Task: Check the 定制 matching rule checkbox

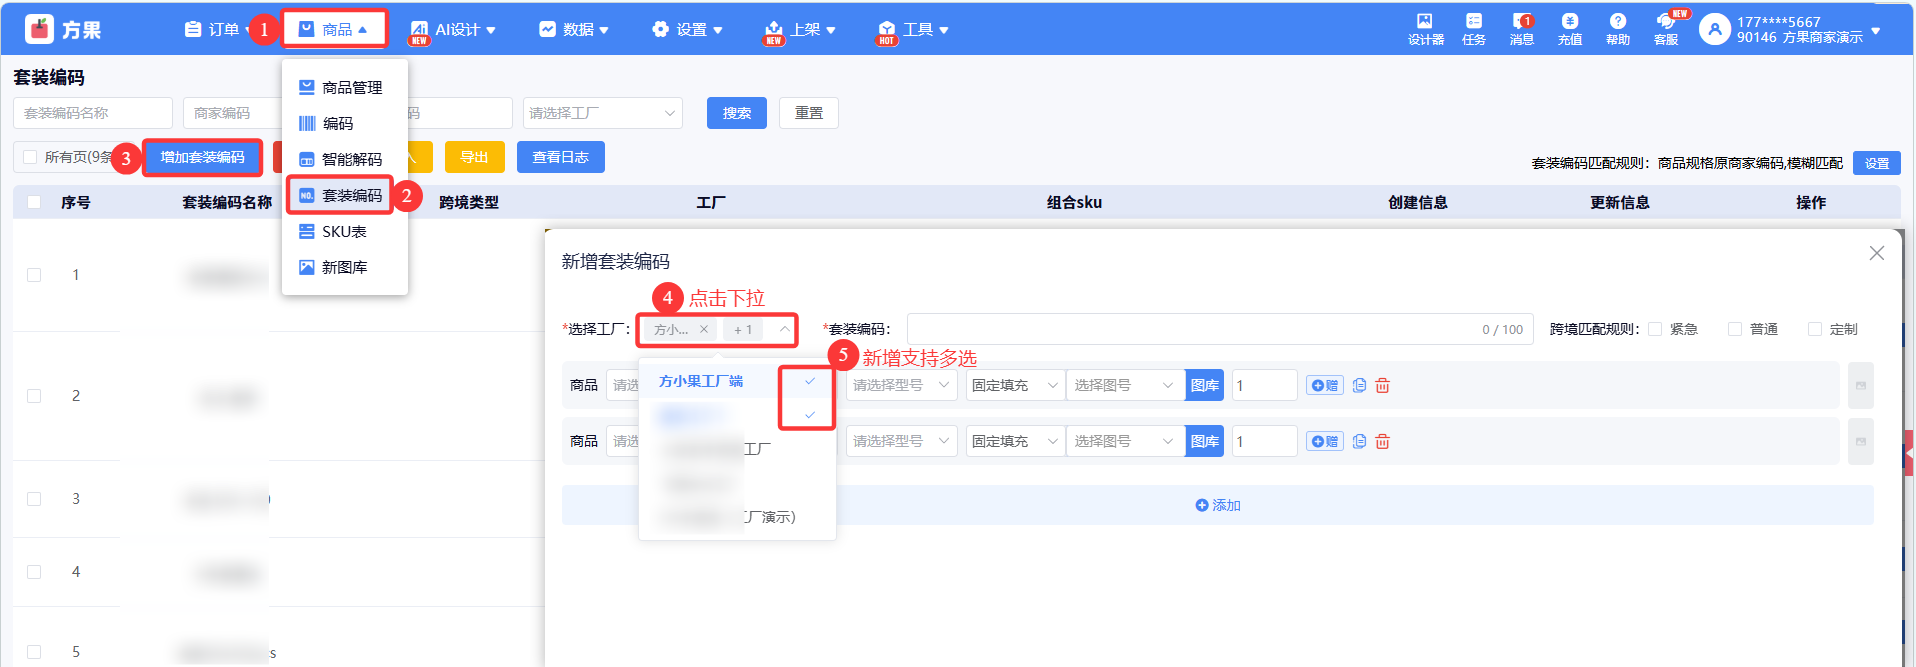Action: pos(1815,329)
